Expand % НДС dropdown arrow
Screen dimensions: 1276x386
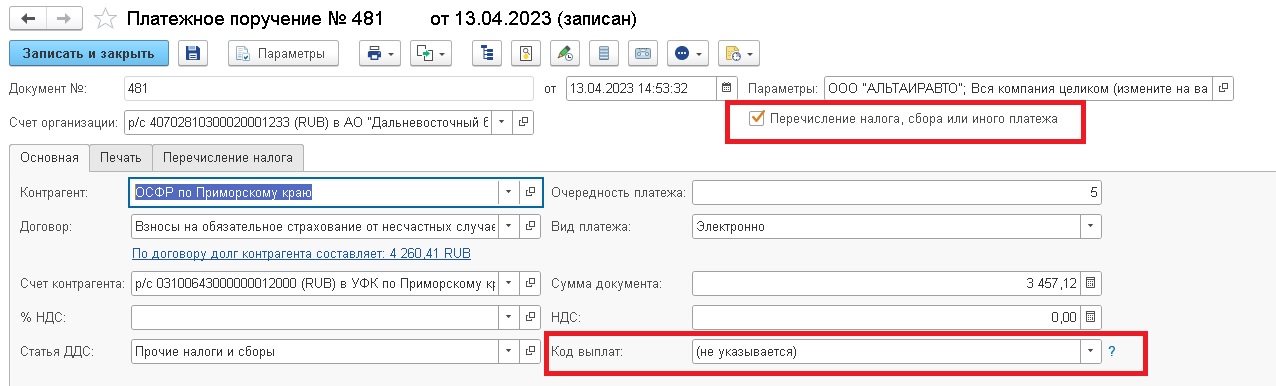tap(509, 317)
